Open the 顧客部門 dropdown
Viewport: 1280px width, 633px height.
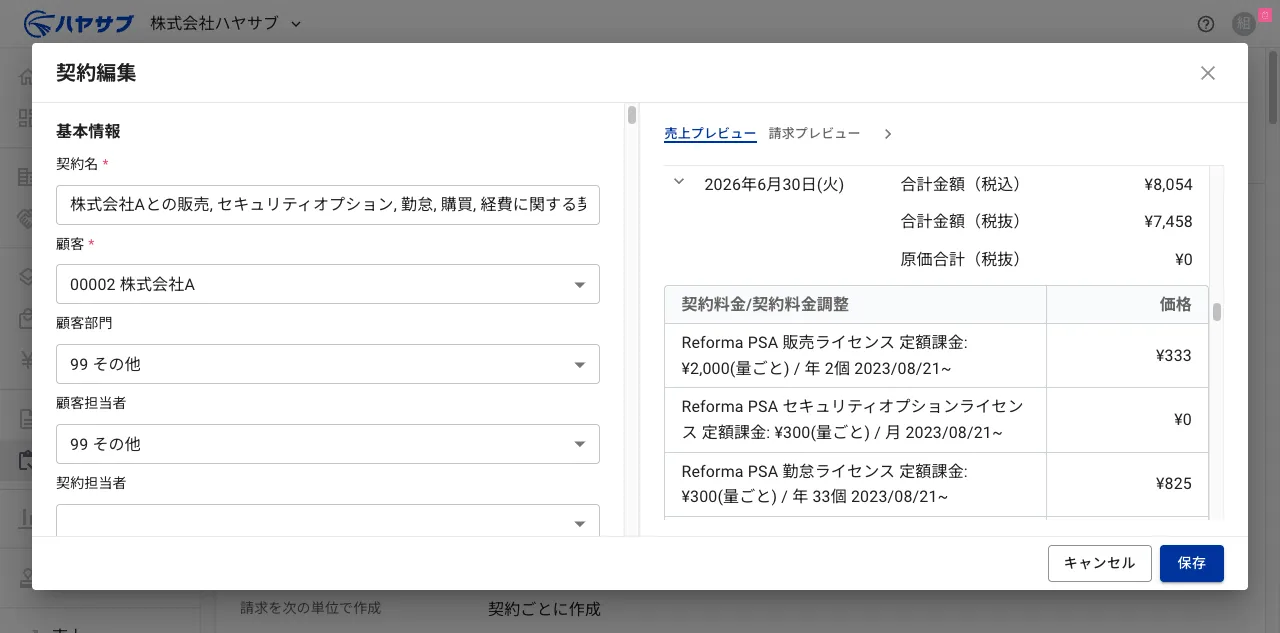pos(328,364)
